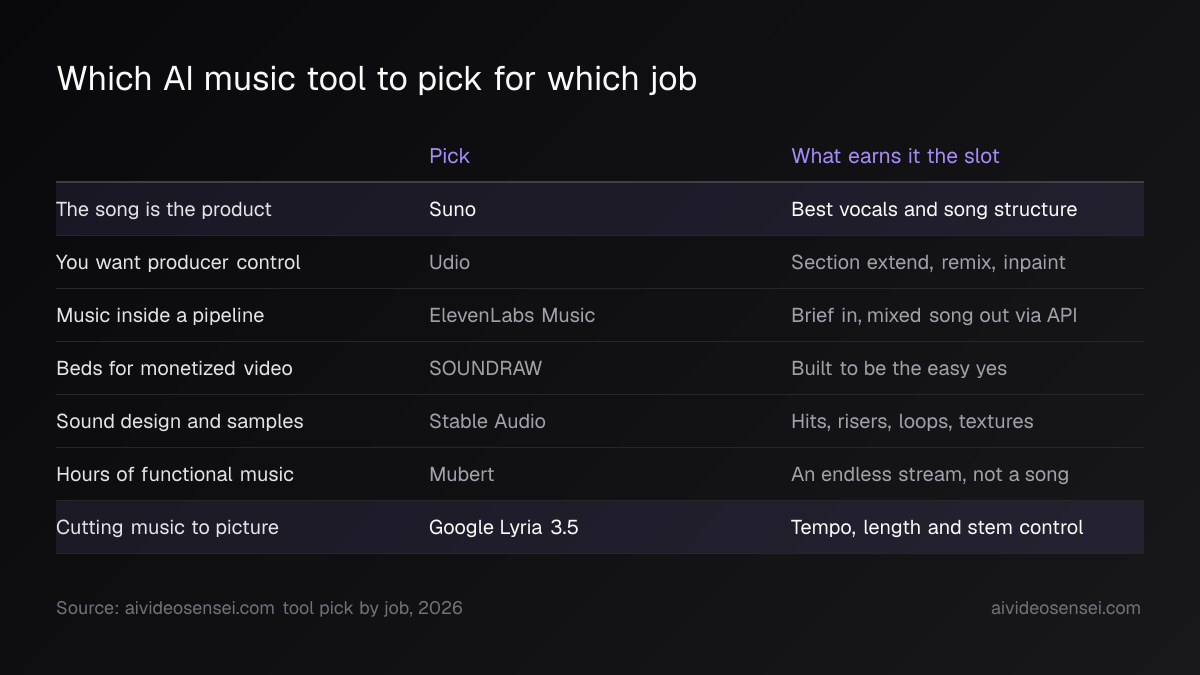Click 'The song is the product' row label
Viewport: 1200px width, 675px height.
[164, 209]
